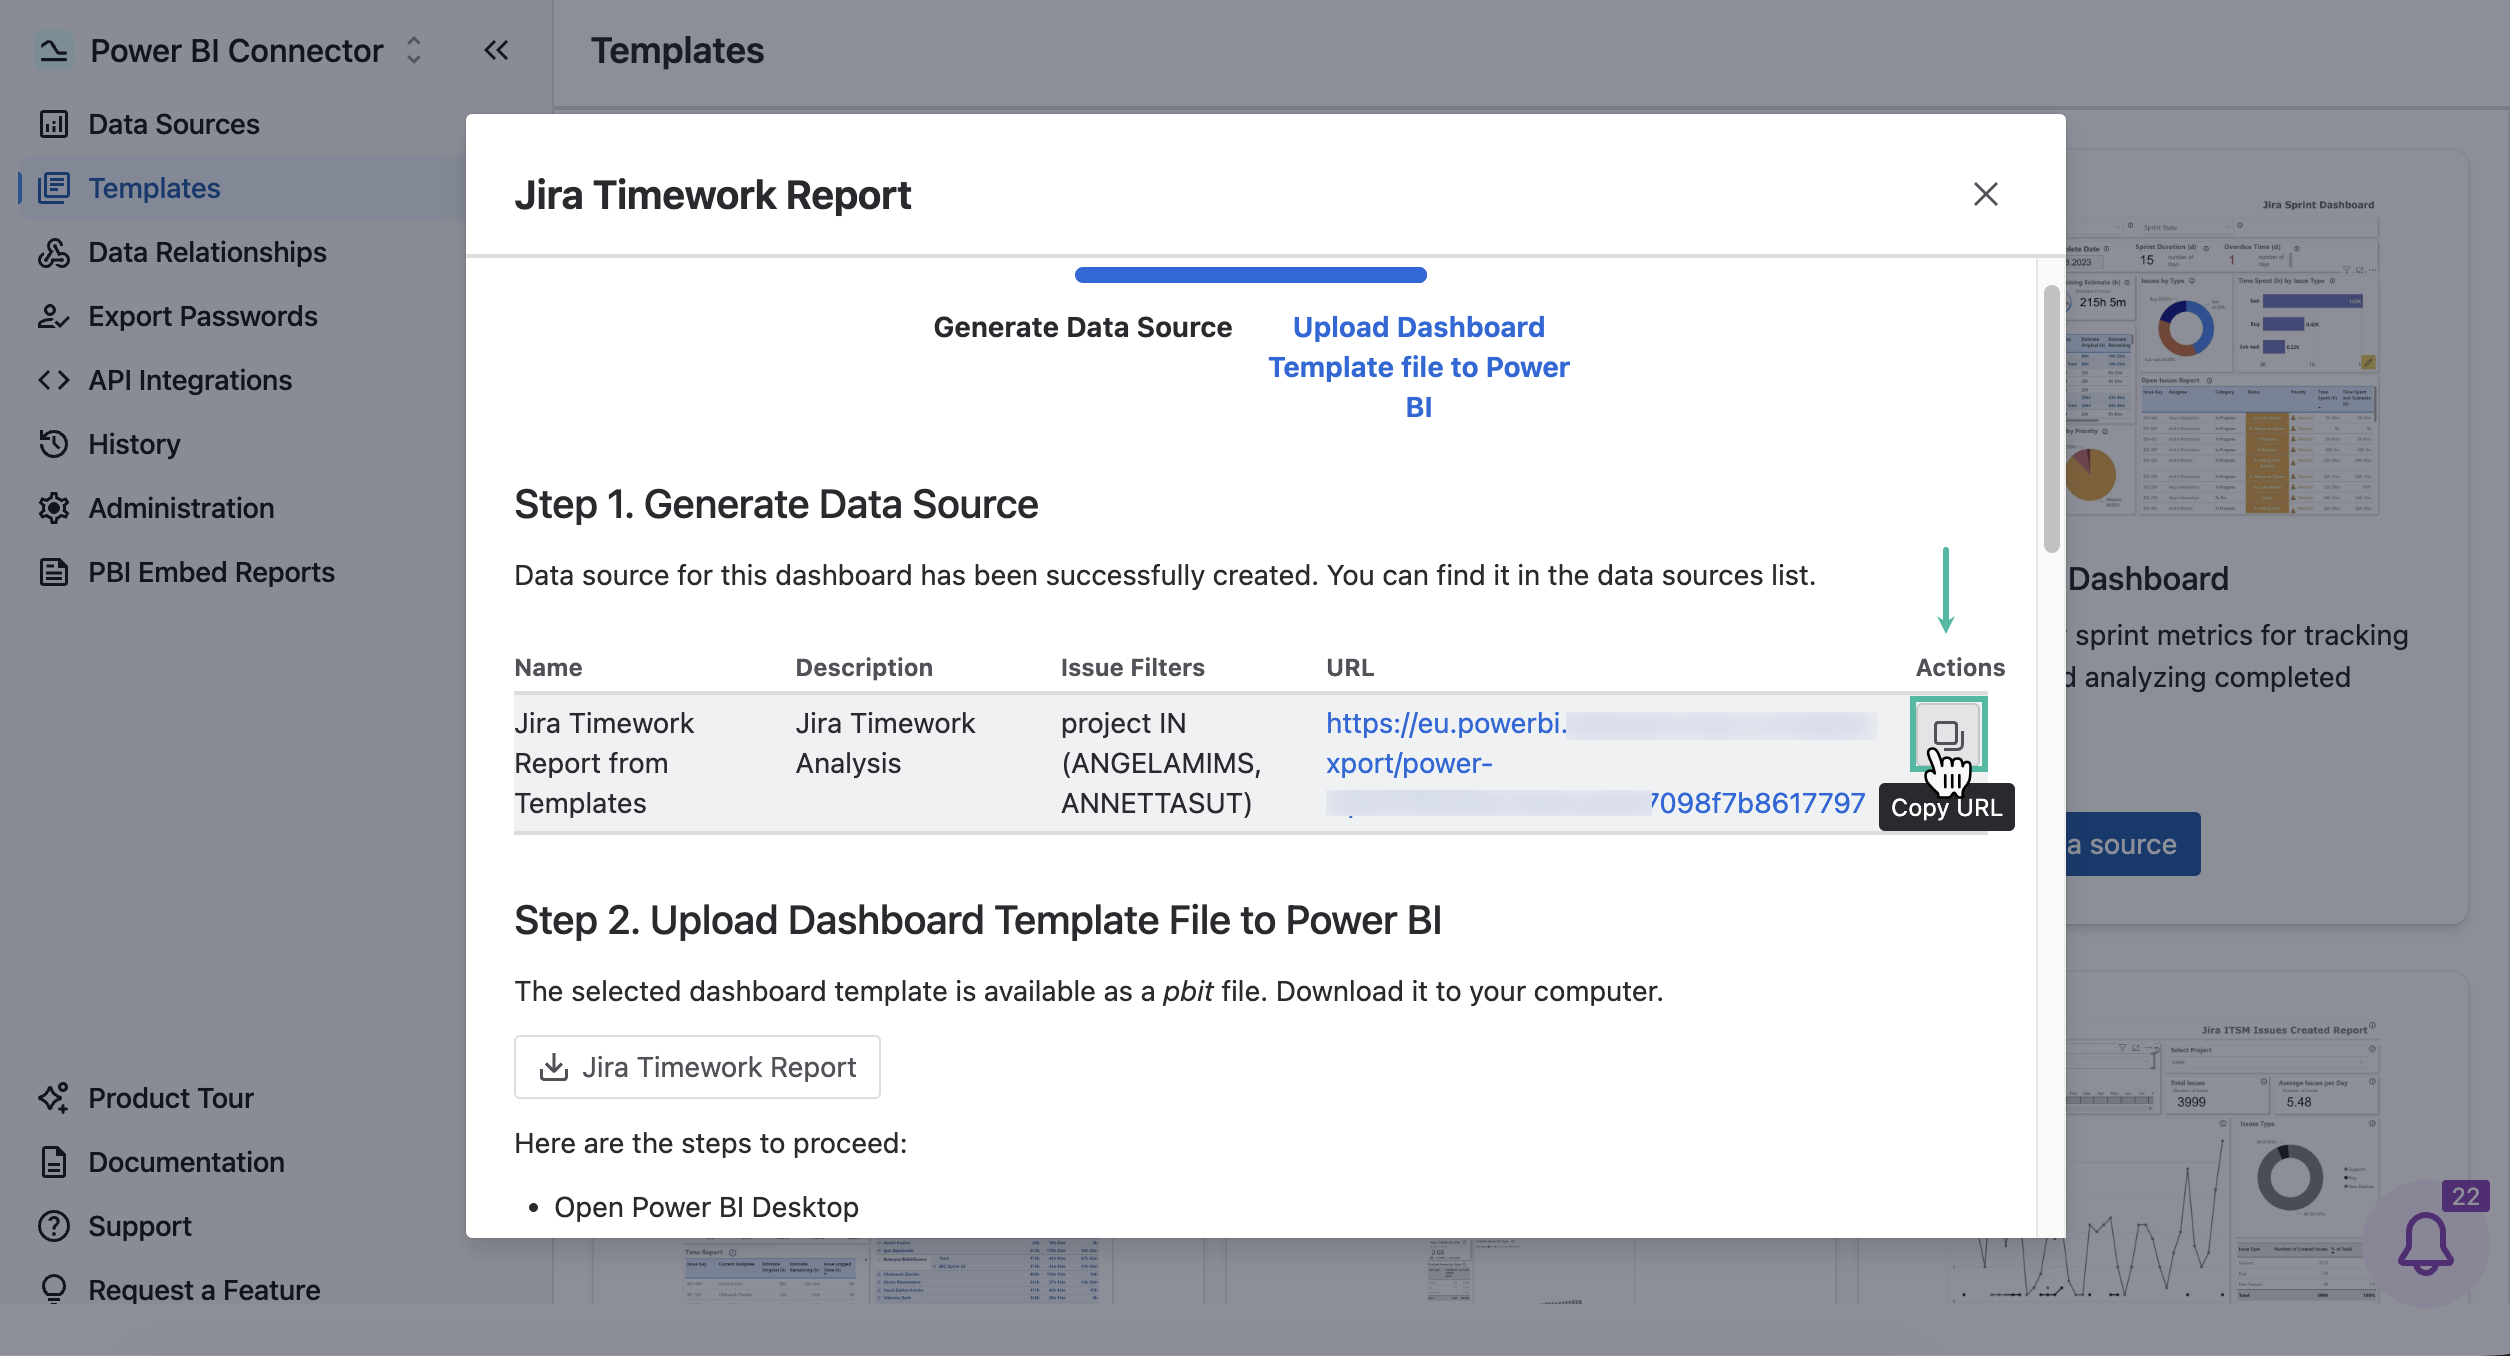Image resolution: width=2510 pixels, height=1356 pixels.
Task: Open Support label in sidebar
Action: [x=140, y=1226]
